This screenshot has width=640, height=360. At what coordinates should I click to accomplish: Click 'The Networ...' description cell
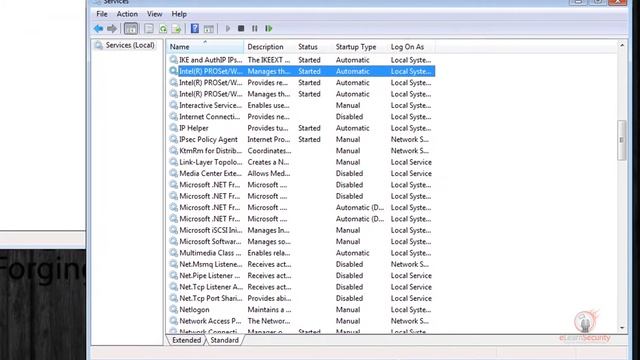pyautogui.click(x=269, y=321)
